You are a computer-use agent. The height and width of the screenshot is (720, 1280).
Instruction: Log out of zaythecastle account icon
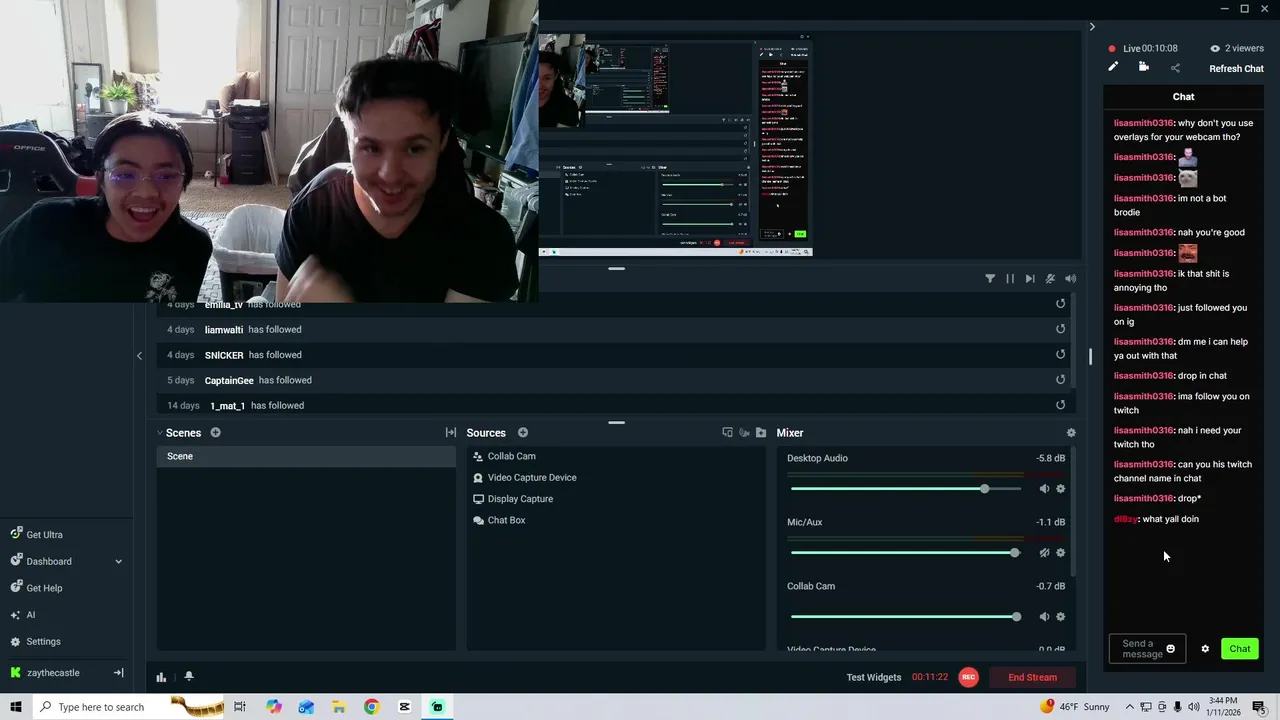118,673
